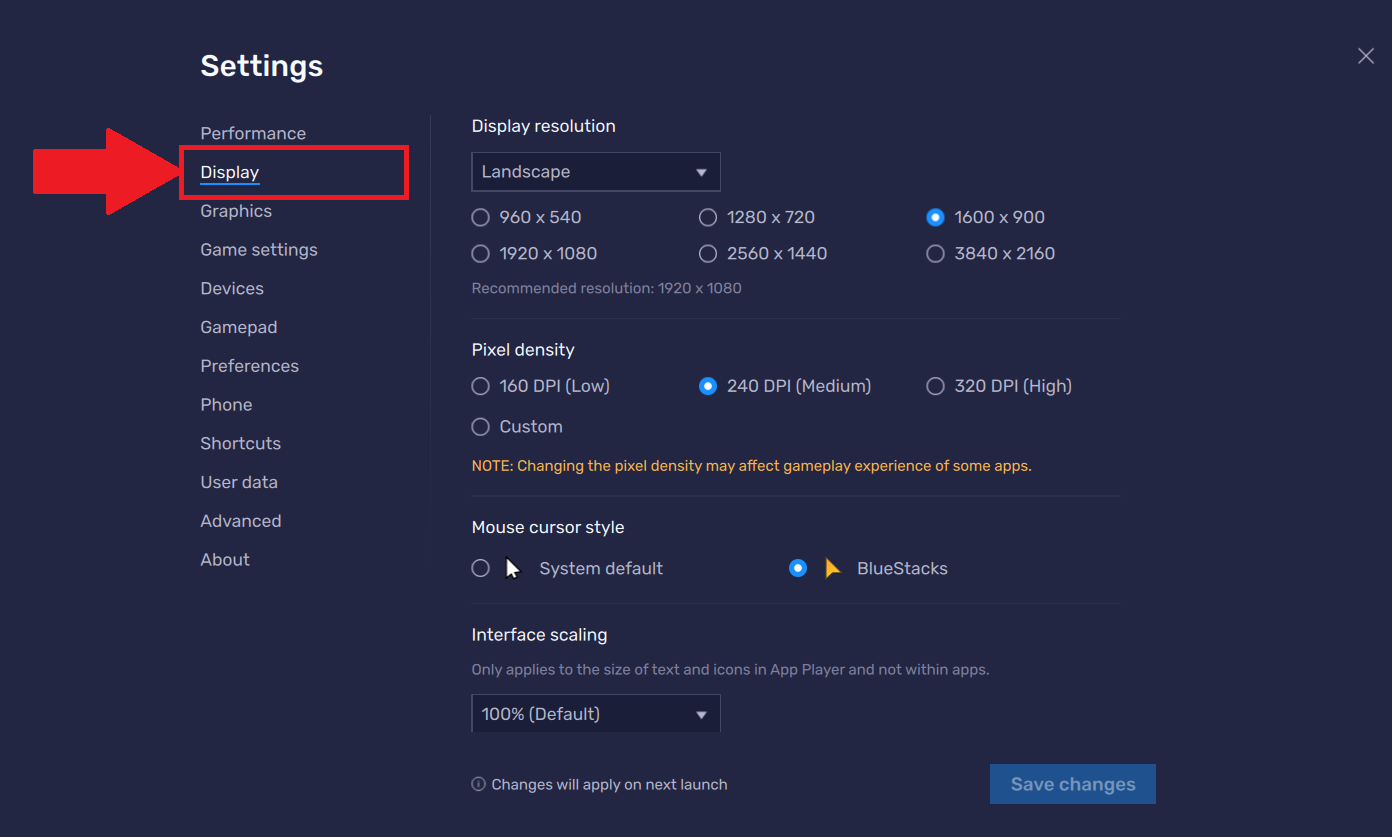1392x837 pixels.
Task: Switch to the Gamepad section
Action: point(239,327)
